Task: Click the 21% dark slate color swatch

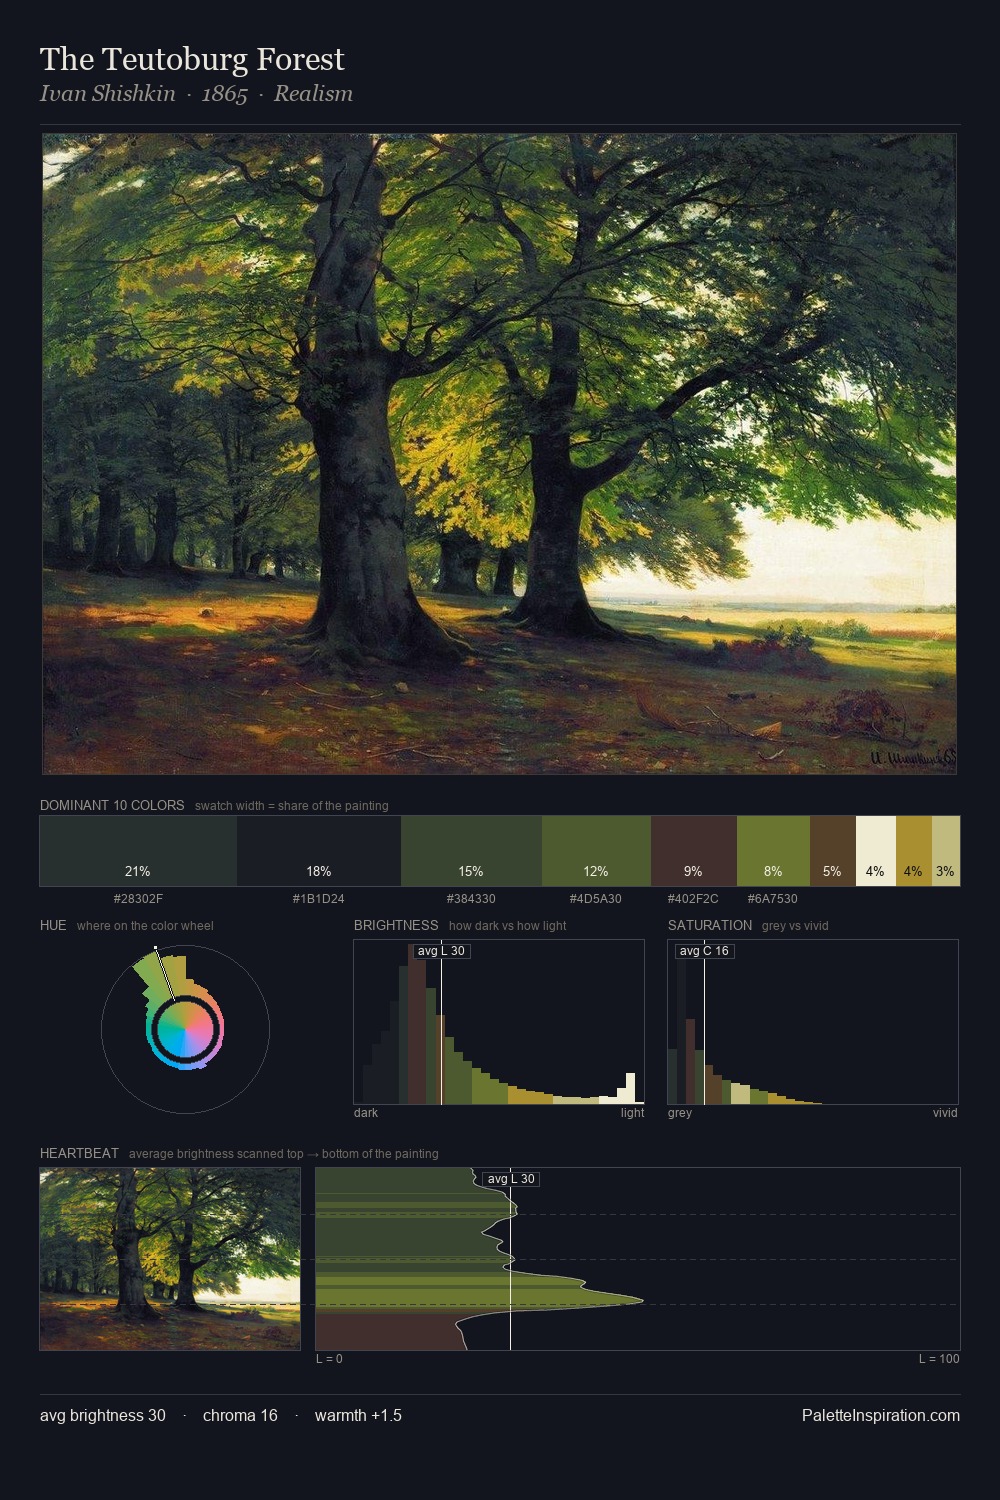Action: [x=138, y=851]
